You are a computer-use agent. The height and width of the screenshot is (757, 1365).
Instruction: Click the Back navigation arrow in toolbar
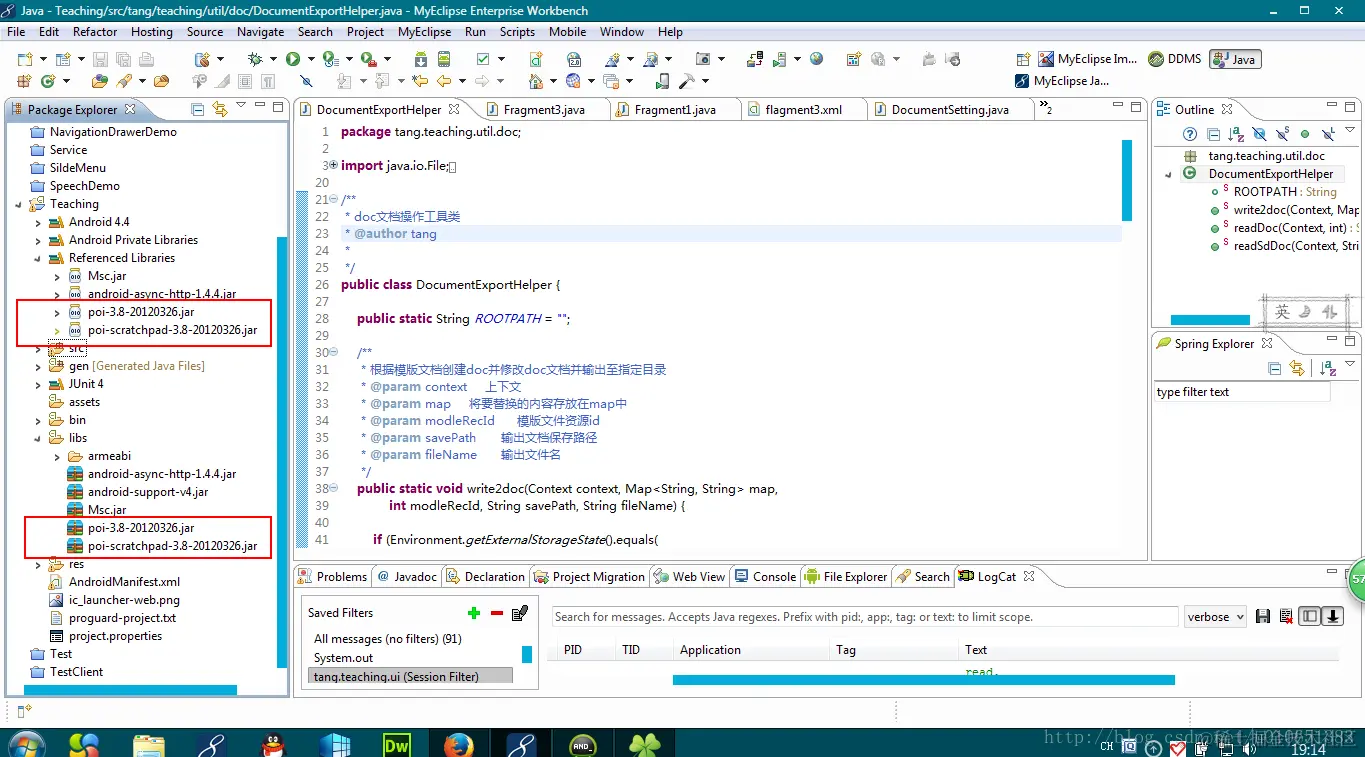pyautogui.click(x=444, y=81)
